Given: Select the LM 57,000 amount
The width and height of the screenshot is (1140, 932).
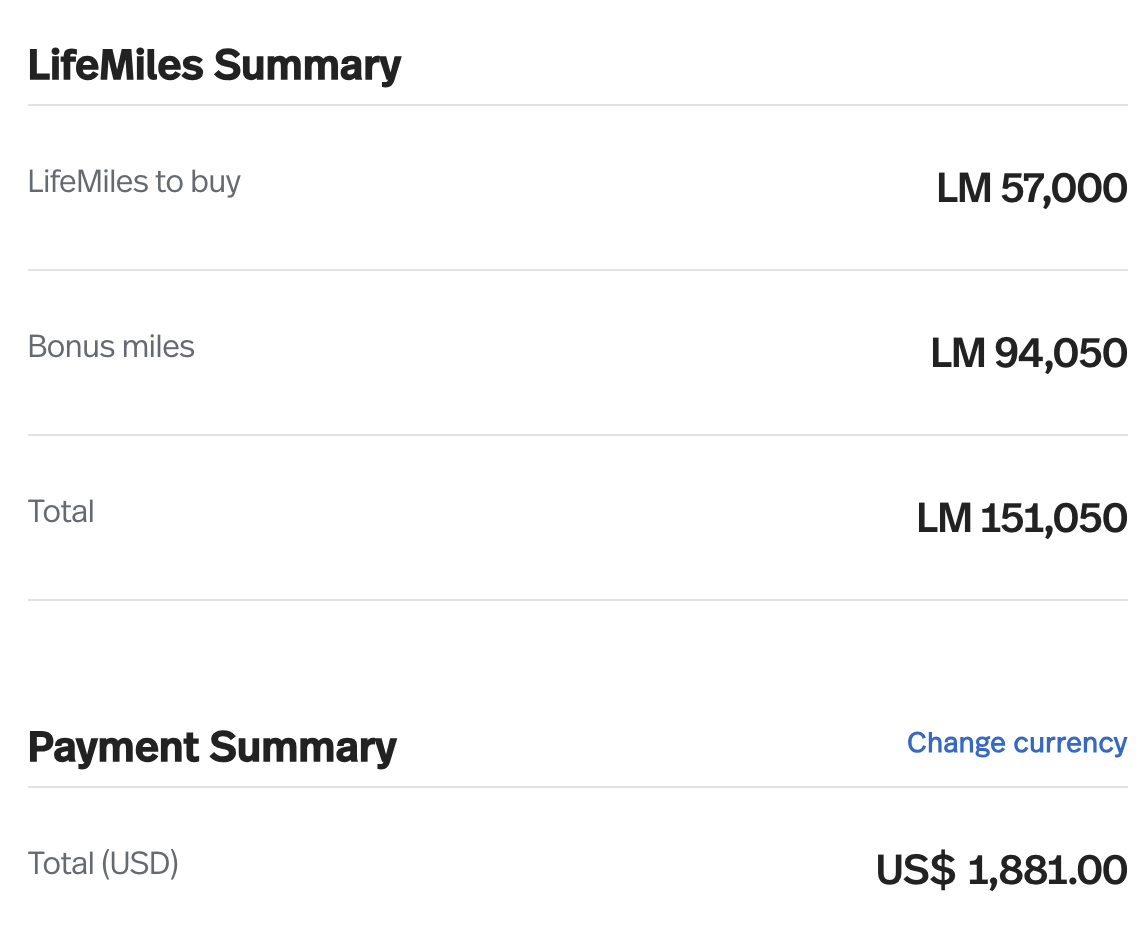Looking at the screenshot, I should coord(1031,188).
